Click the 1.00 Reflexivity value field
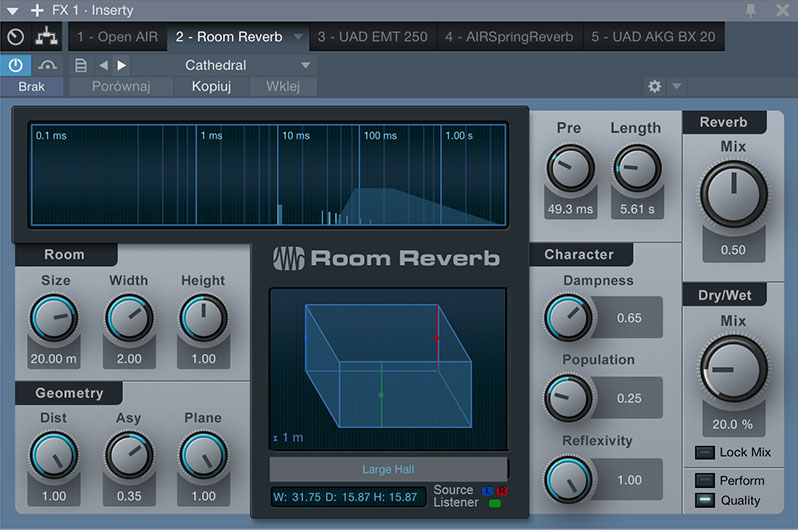Screen dimensions: 798x530 tap(629, 480)
